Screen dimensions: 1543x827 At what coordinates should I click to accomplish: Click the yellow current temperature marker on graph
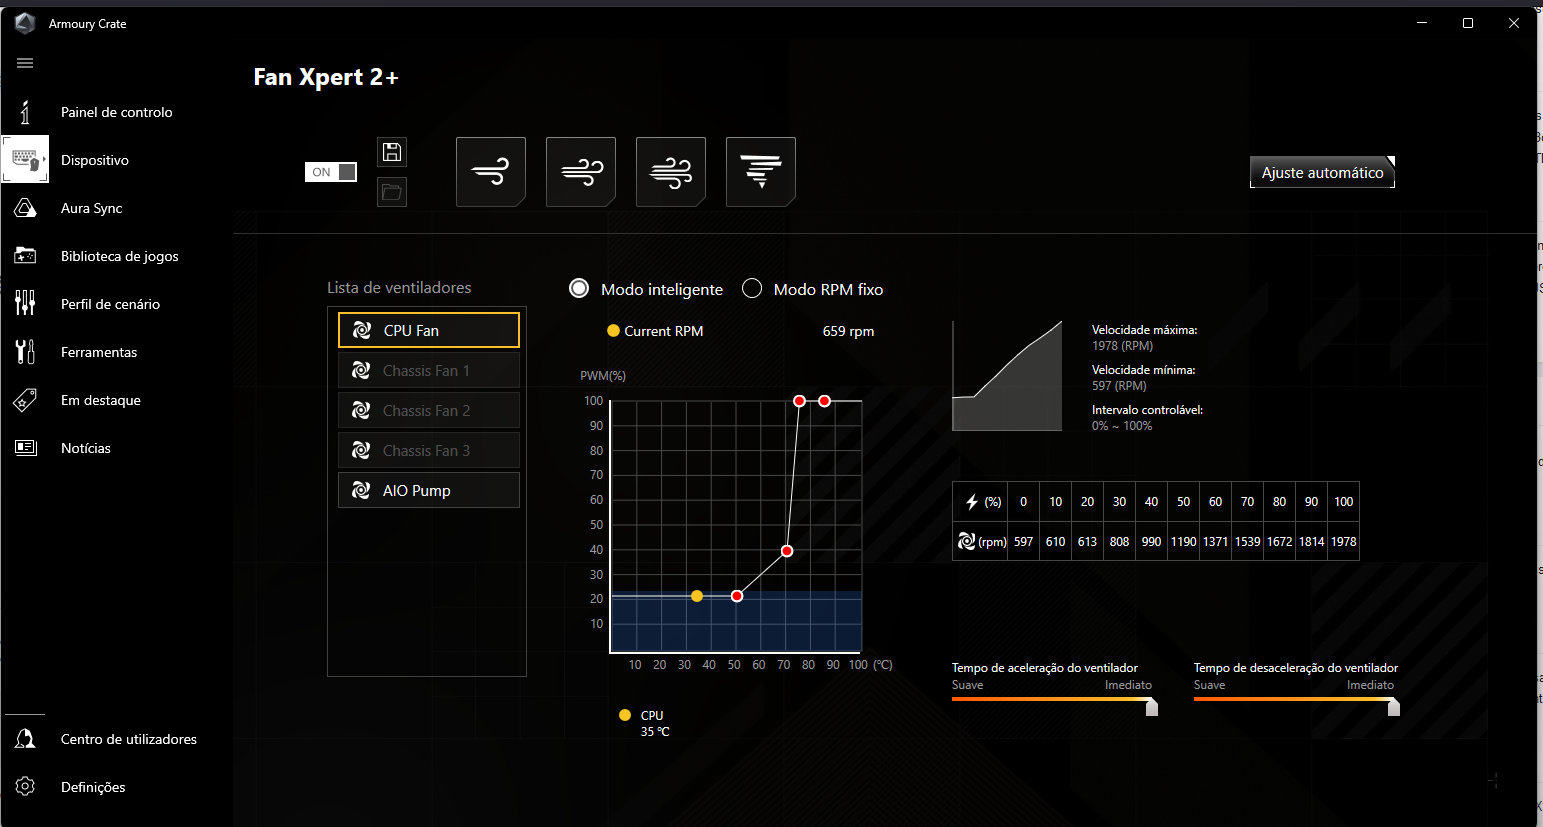(x=697, y=596)
